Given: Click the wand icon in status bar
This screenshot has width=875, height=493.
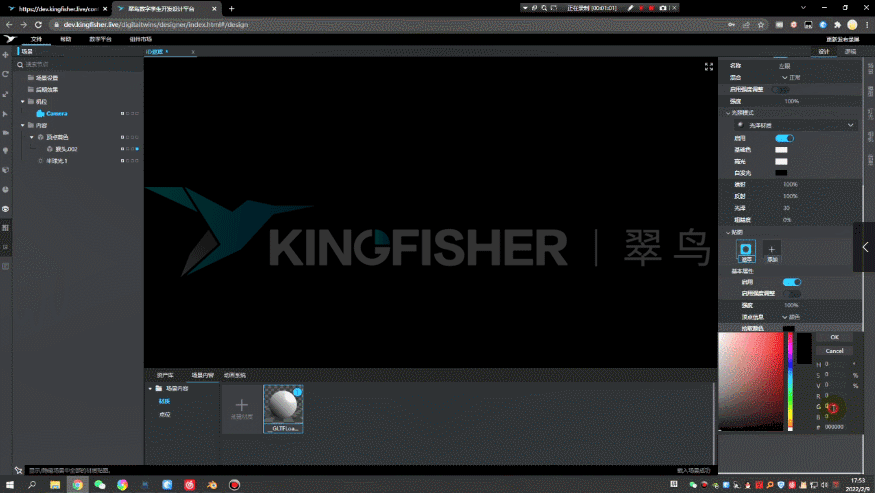Looking at the screenshot, I should (x=18, y=471).
